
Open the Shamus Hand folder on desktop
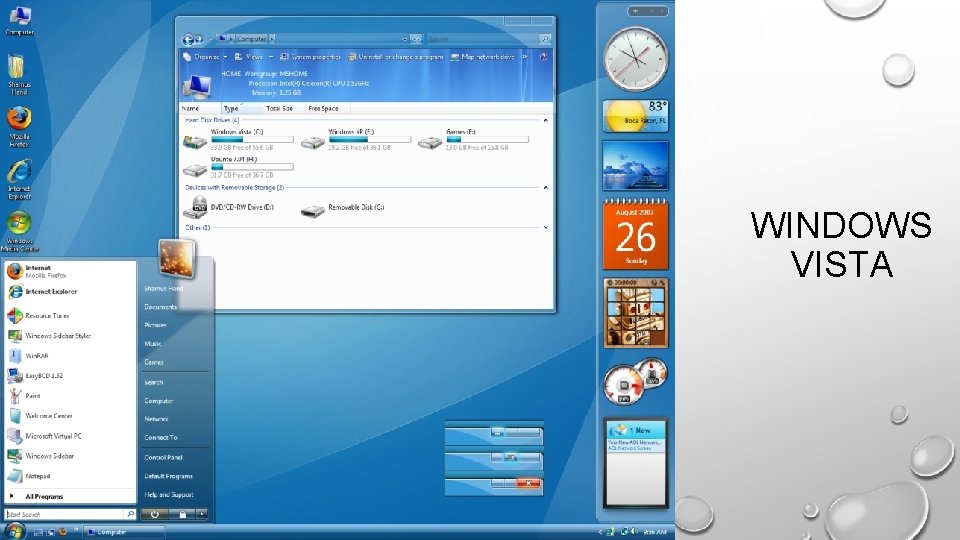pyautogui.click(x=18, y=74)
